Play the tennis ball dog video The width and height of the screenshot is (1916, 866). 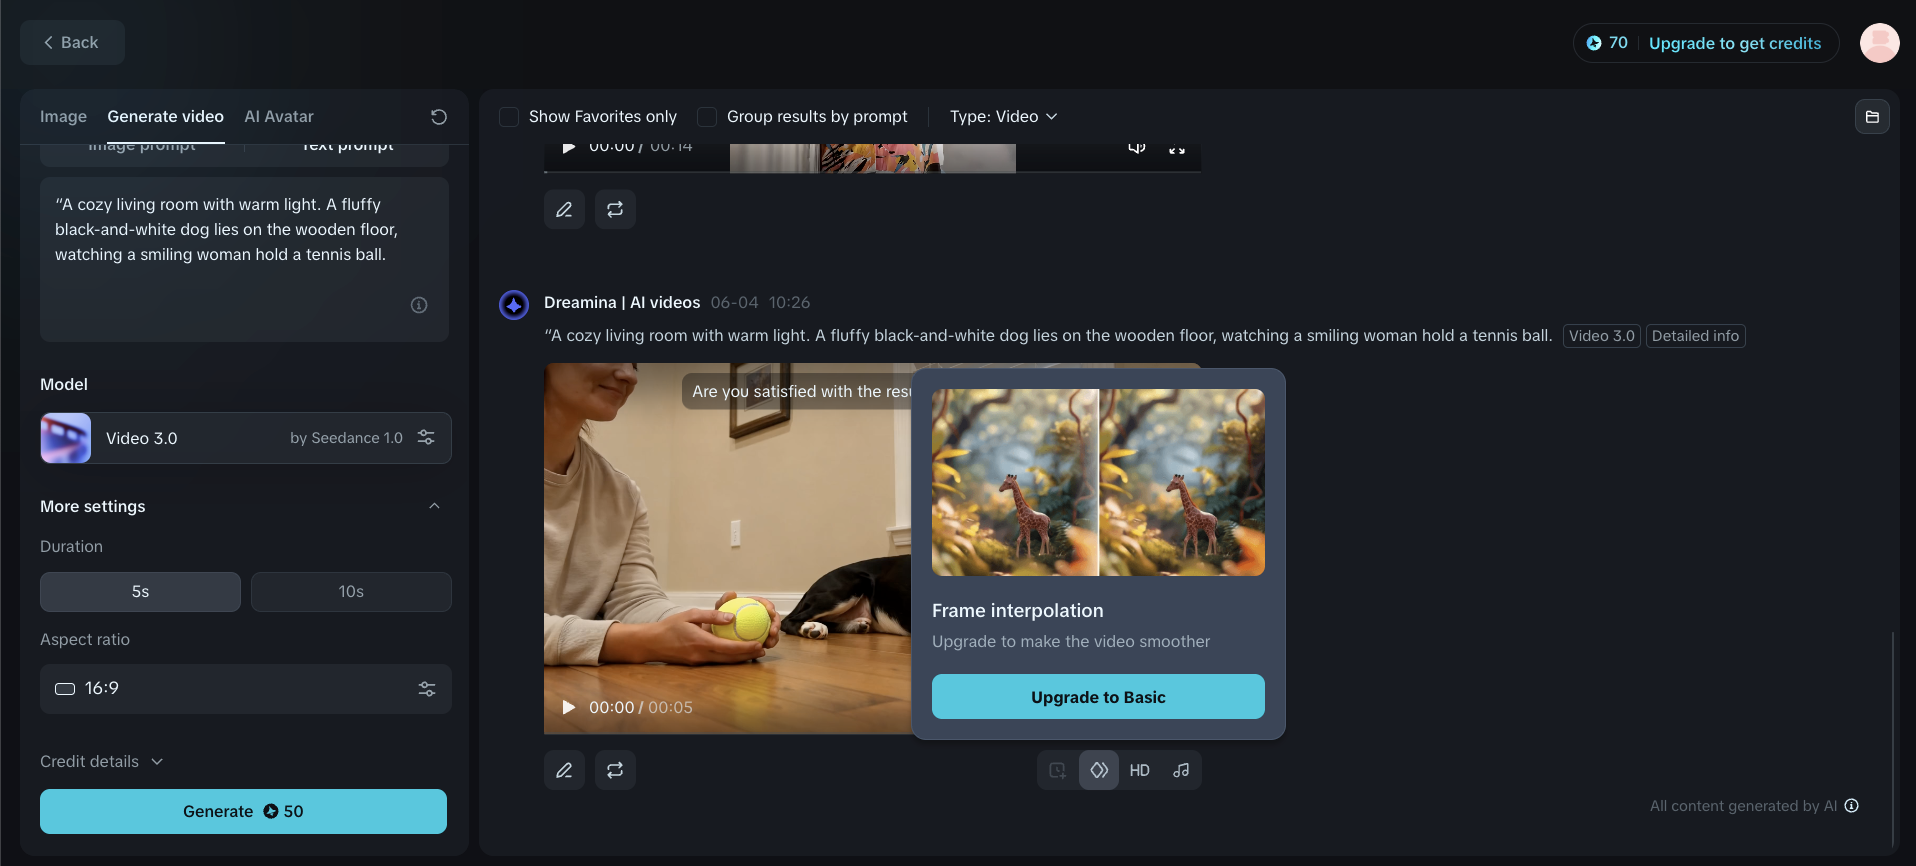pyautogui.click(x=568, y=707)
